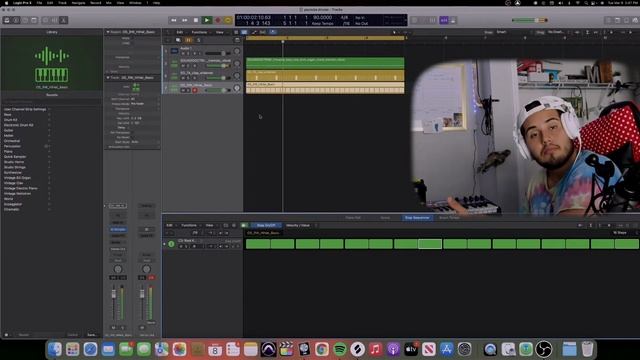The image size is (640, 360).
Task: Open Final Cut Pro from the Dock
Action: 286,349
